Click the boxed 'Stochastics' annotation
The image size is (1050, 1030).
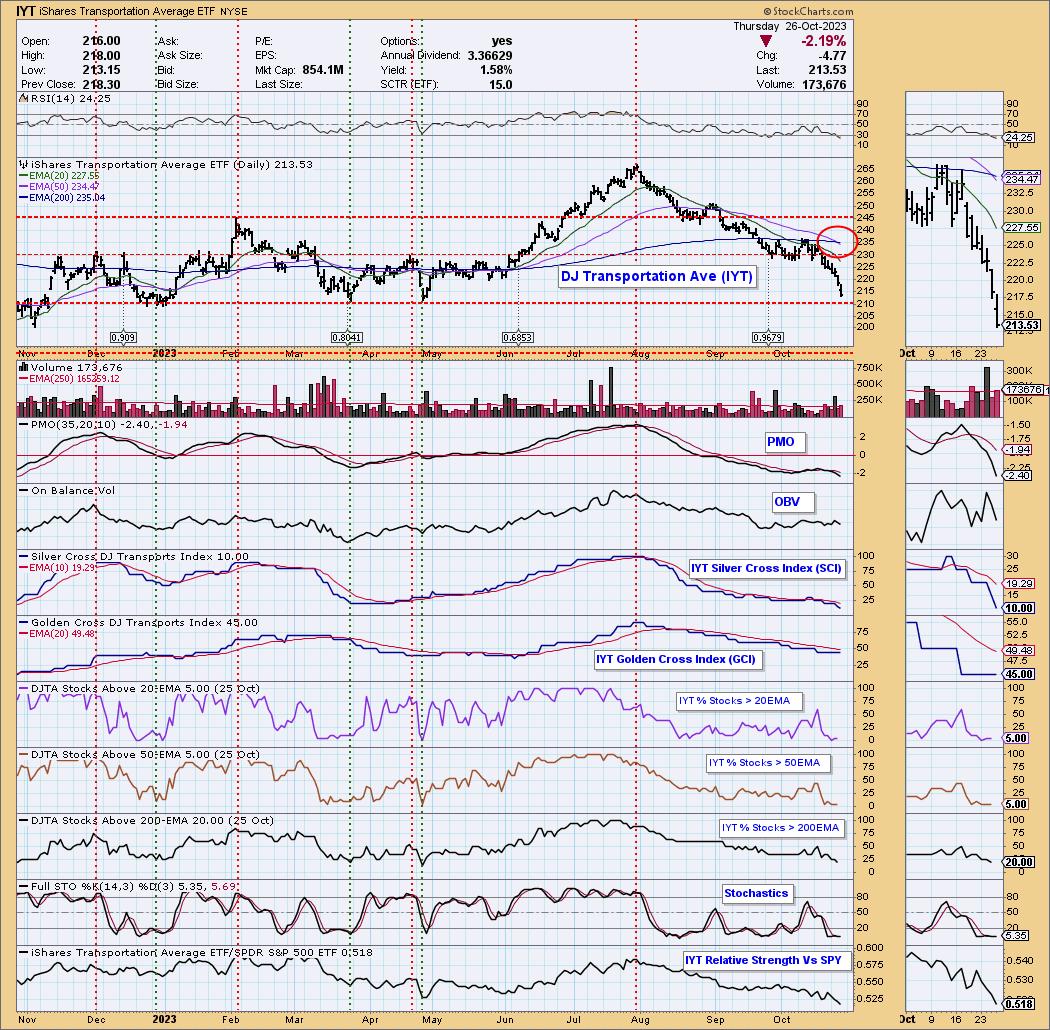click(x=756, y=893)
